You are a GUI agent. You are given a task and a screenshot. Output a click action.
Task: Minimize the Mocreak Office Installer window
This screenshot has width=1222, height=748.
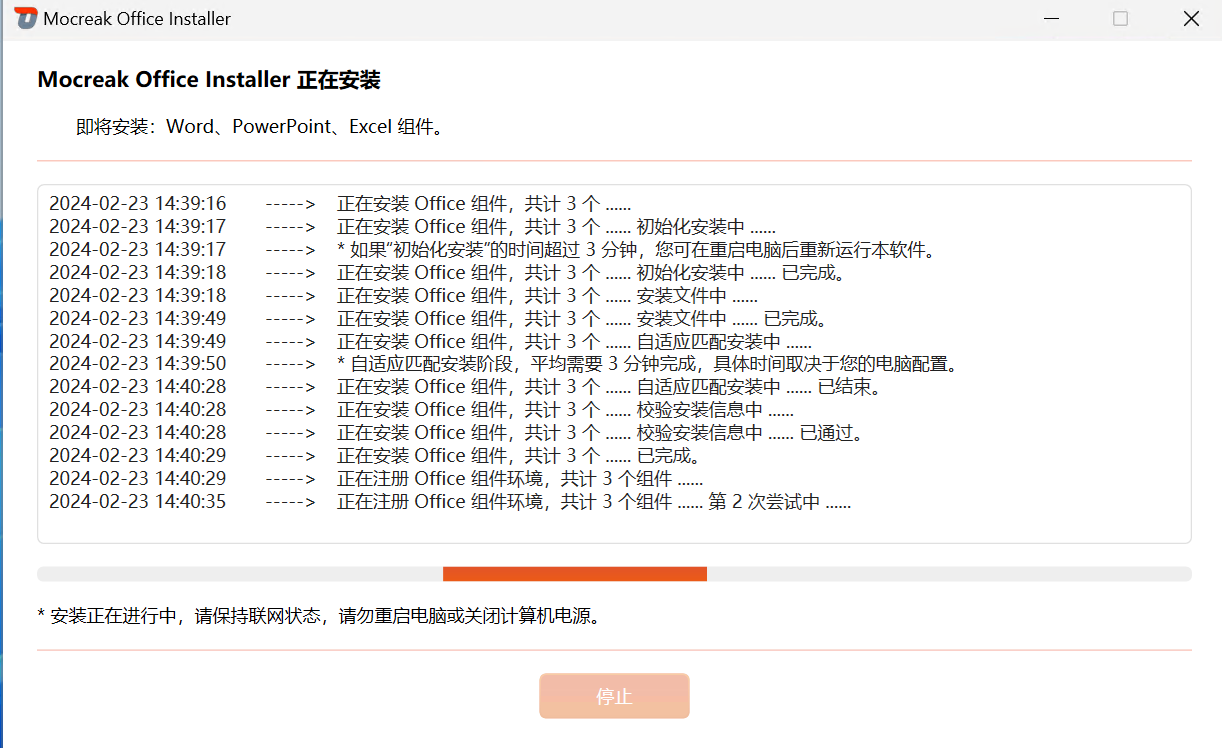tap(1051, 19)
